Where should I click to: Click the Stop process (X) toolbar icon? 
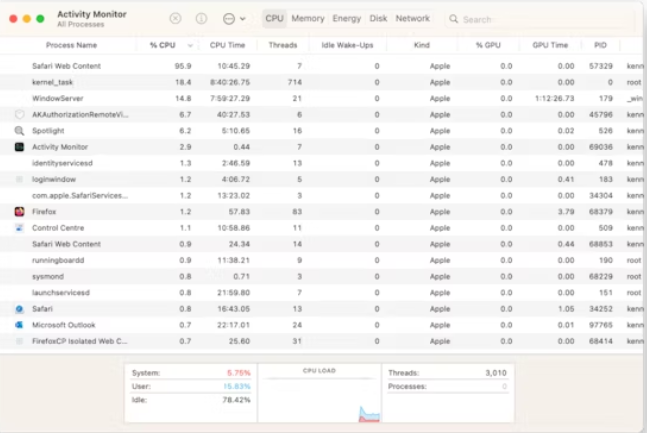pyautogui.click(x=176, y=18)
